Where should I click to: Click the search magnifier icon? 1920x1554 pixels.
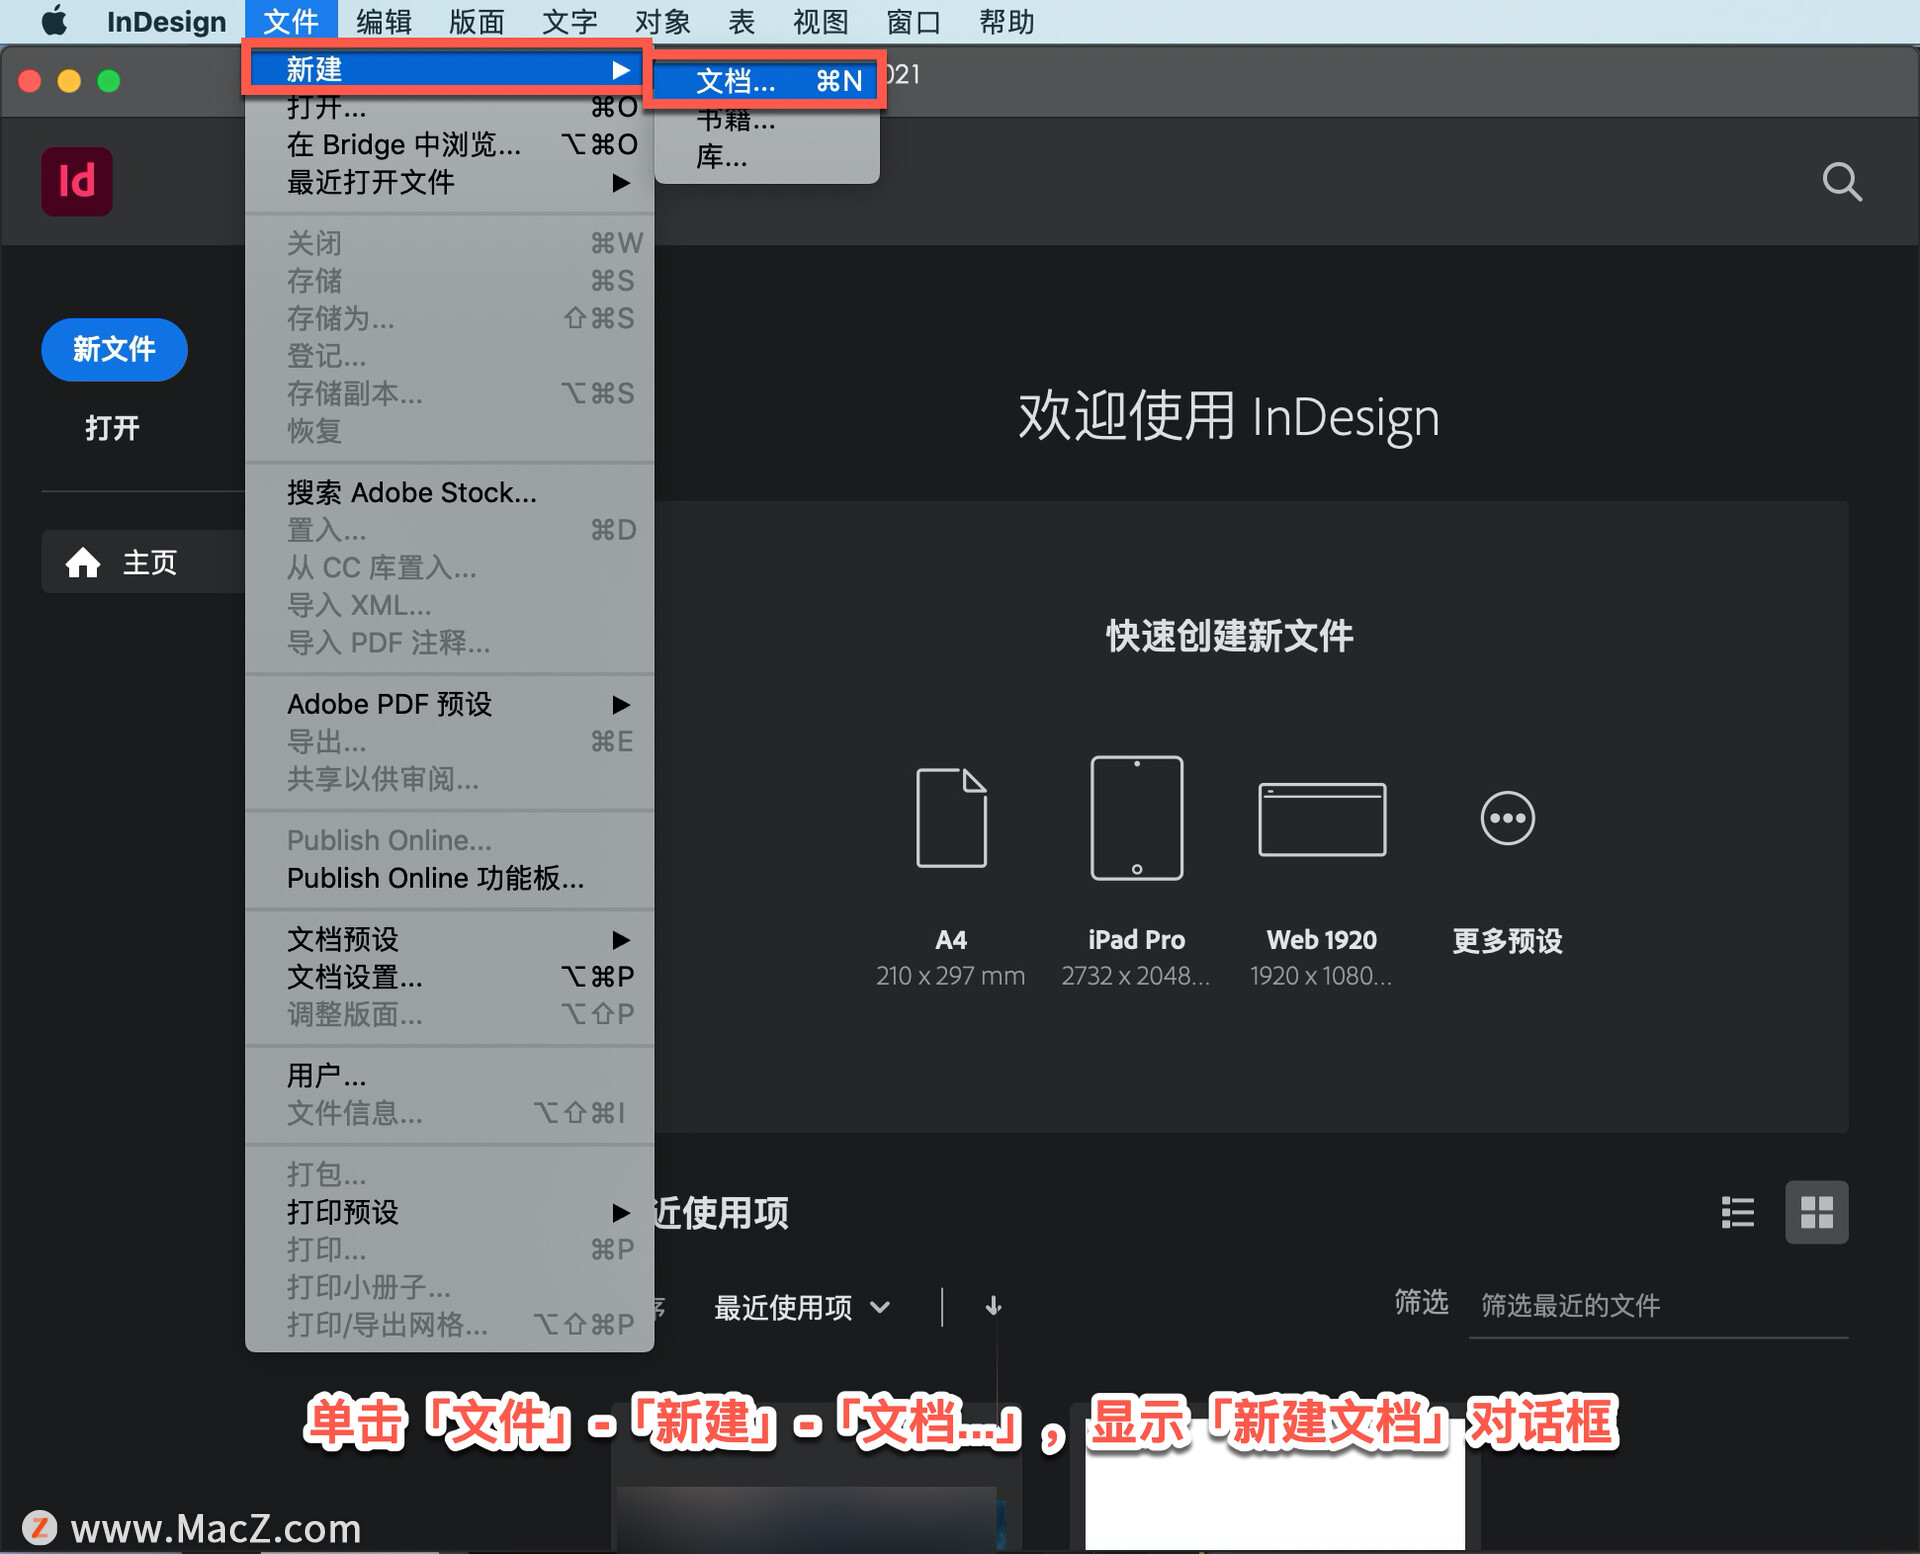[x=1841, y=182]
